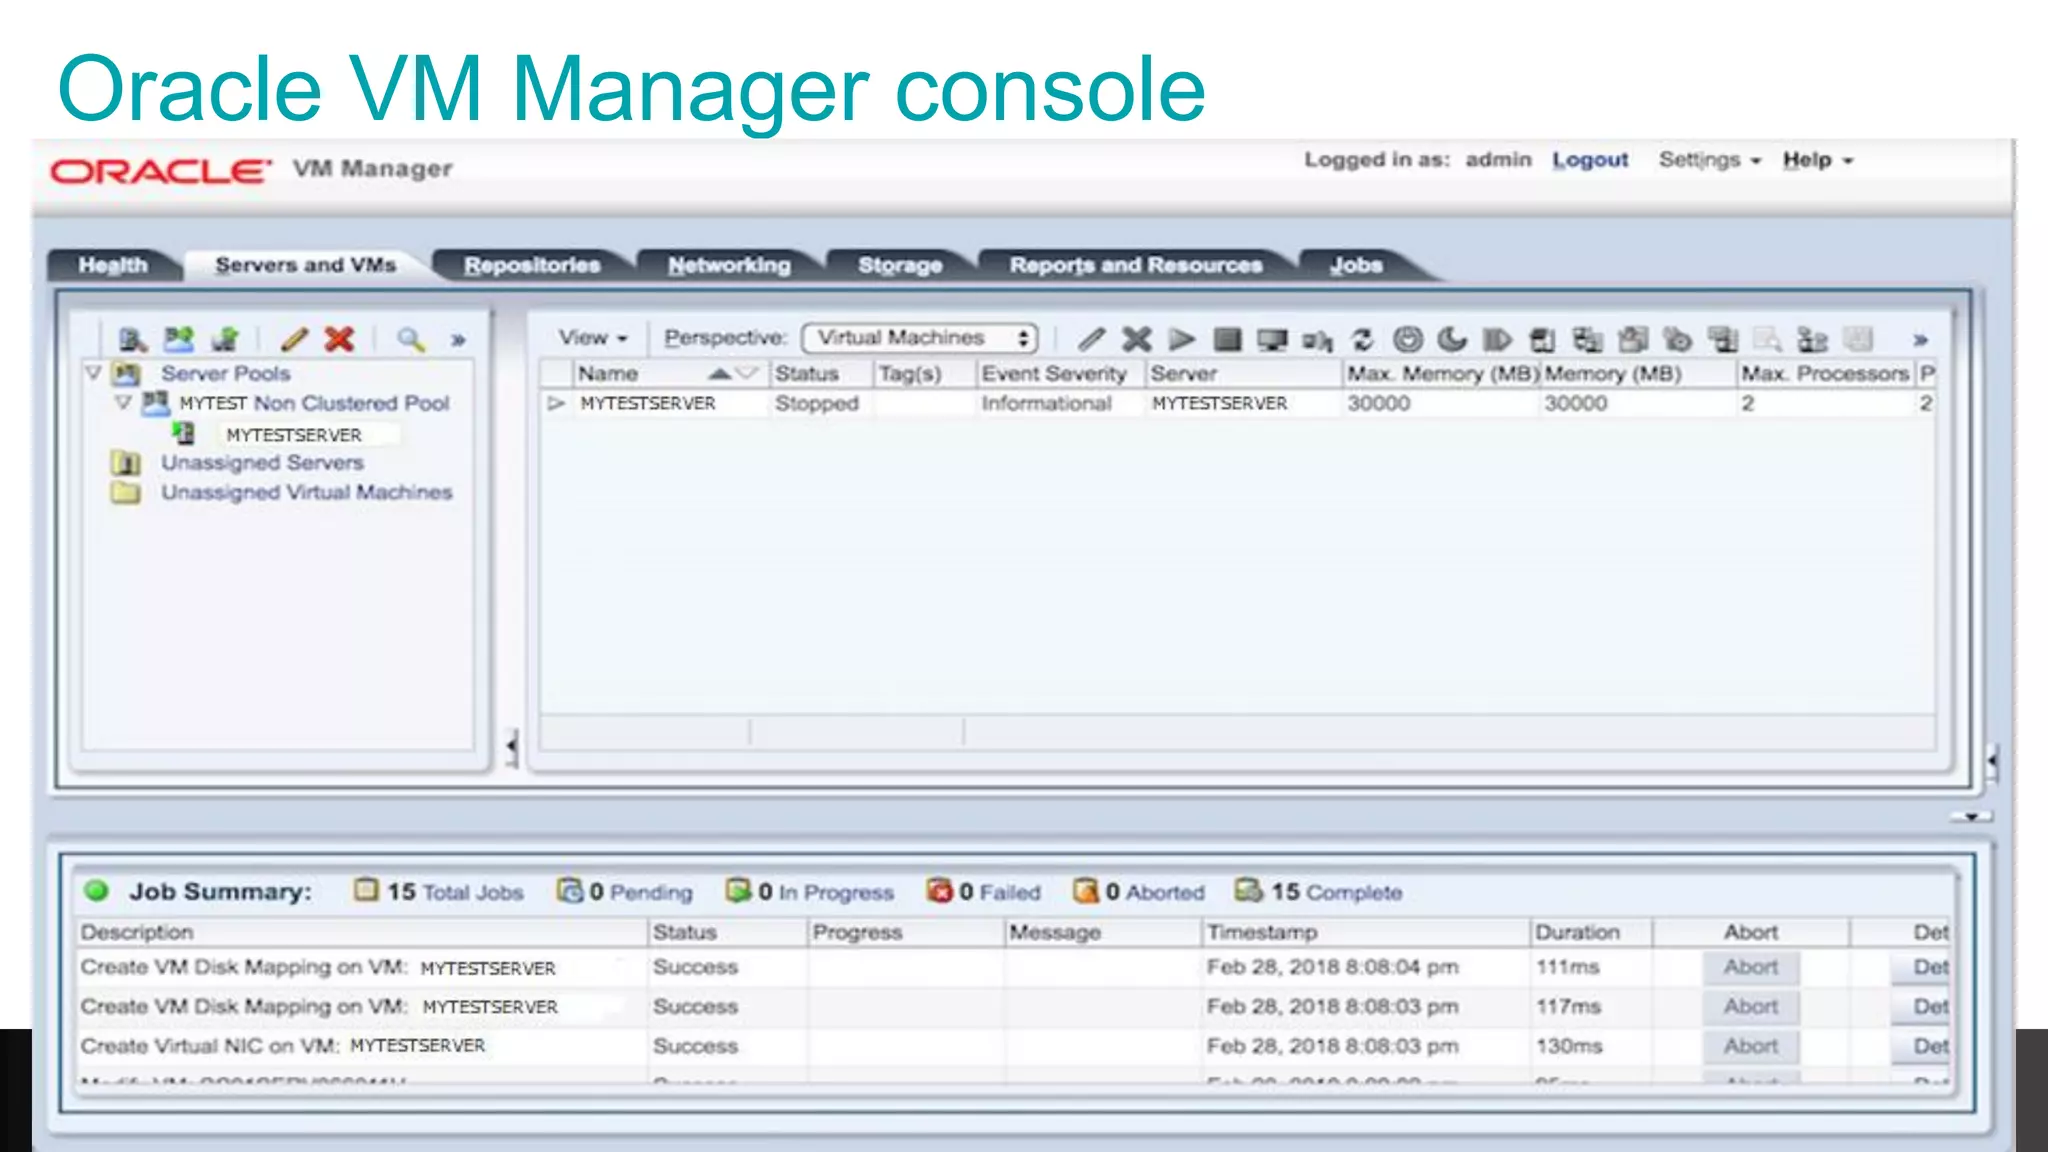The width and height of the screenshot is (2048, 1152).
Task: Switch to the Networking tab
Action: point(729,265)
